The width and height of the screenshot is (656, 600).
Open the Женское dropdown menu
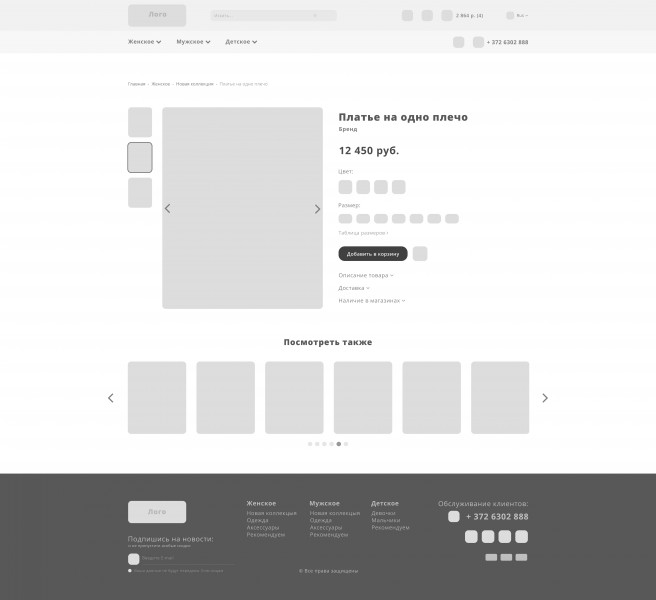tap(144, 42)
